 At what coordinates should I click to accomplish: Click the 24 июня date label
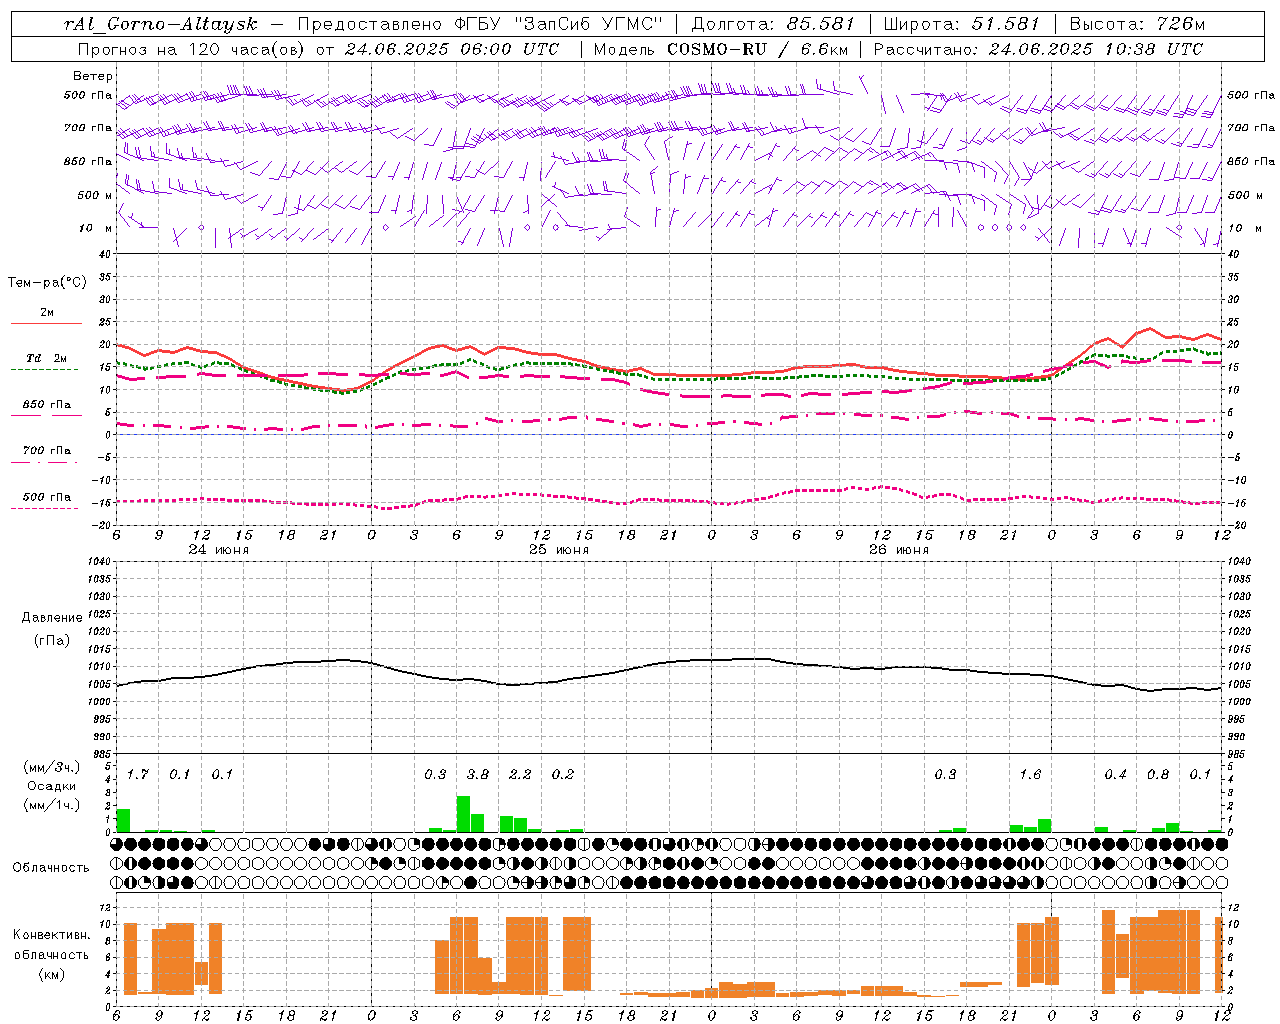point(219,550)
